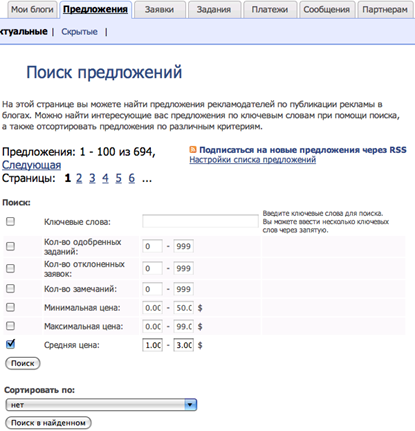Screen dimensions: 415x431
Task: Enable Кол-во замечаний checkbox
Action: coord(10,288)
